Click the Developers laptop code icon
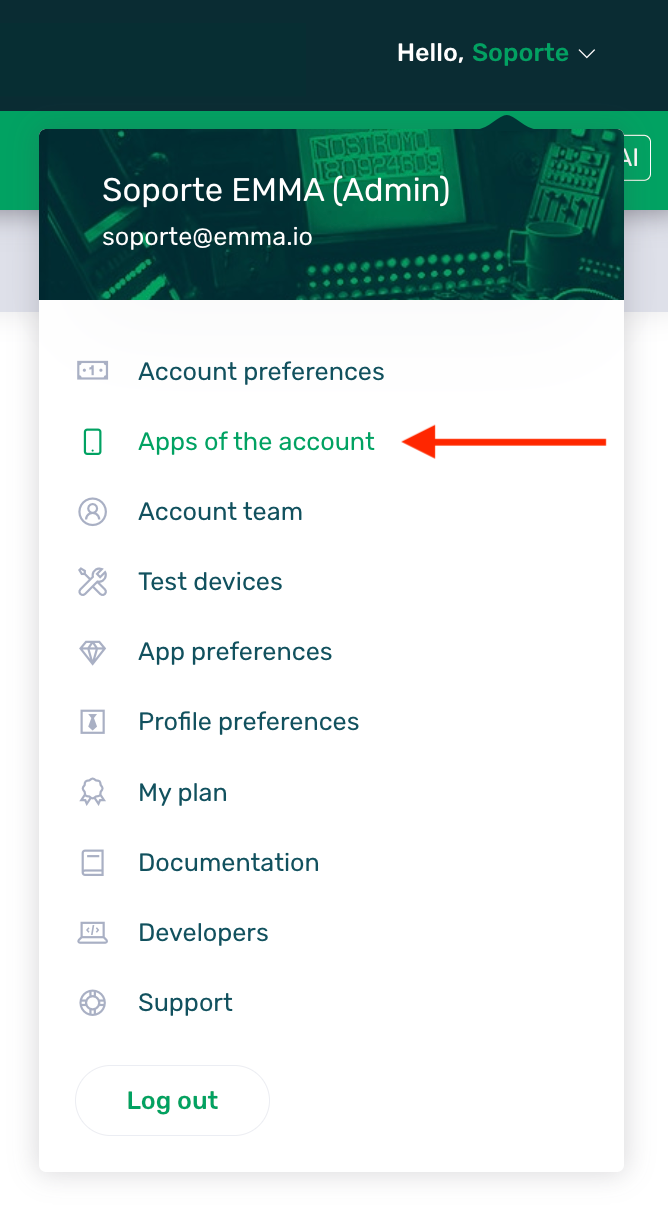 (x=92, y=932)
